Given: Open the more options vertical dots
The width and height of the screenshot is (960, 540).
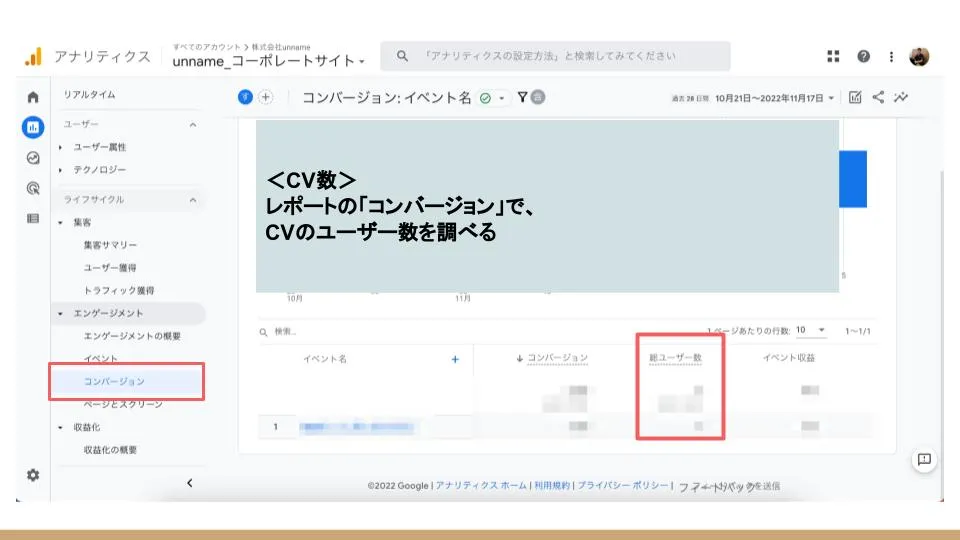Looking at the screenshot, I should tap(891, 56).
